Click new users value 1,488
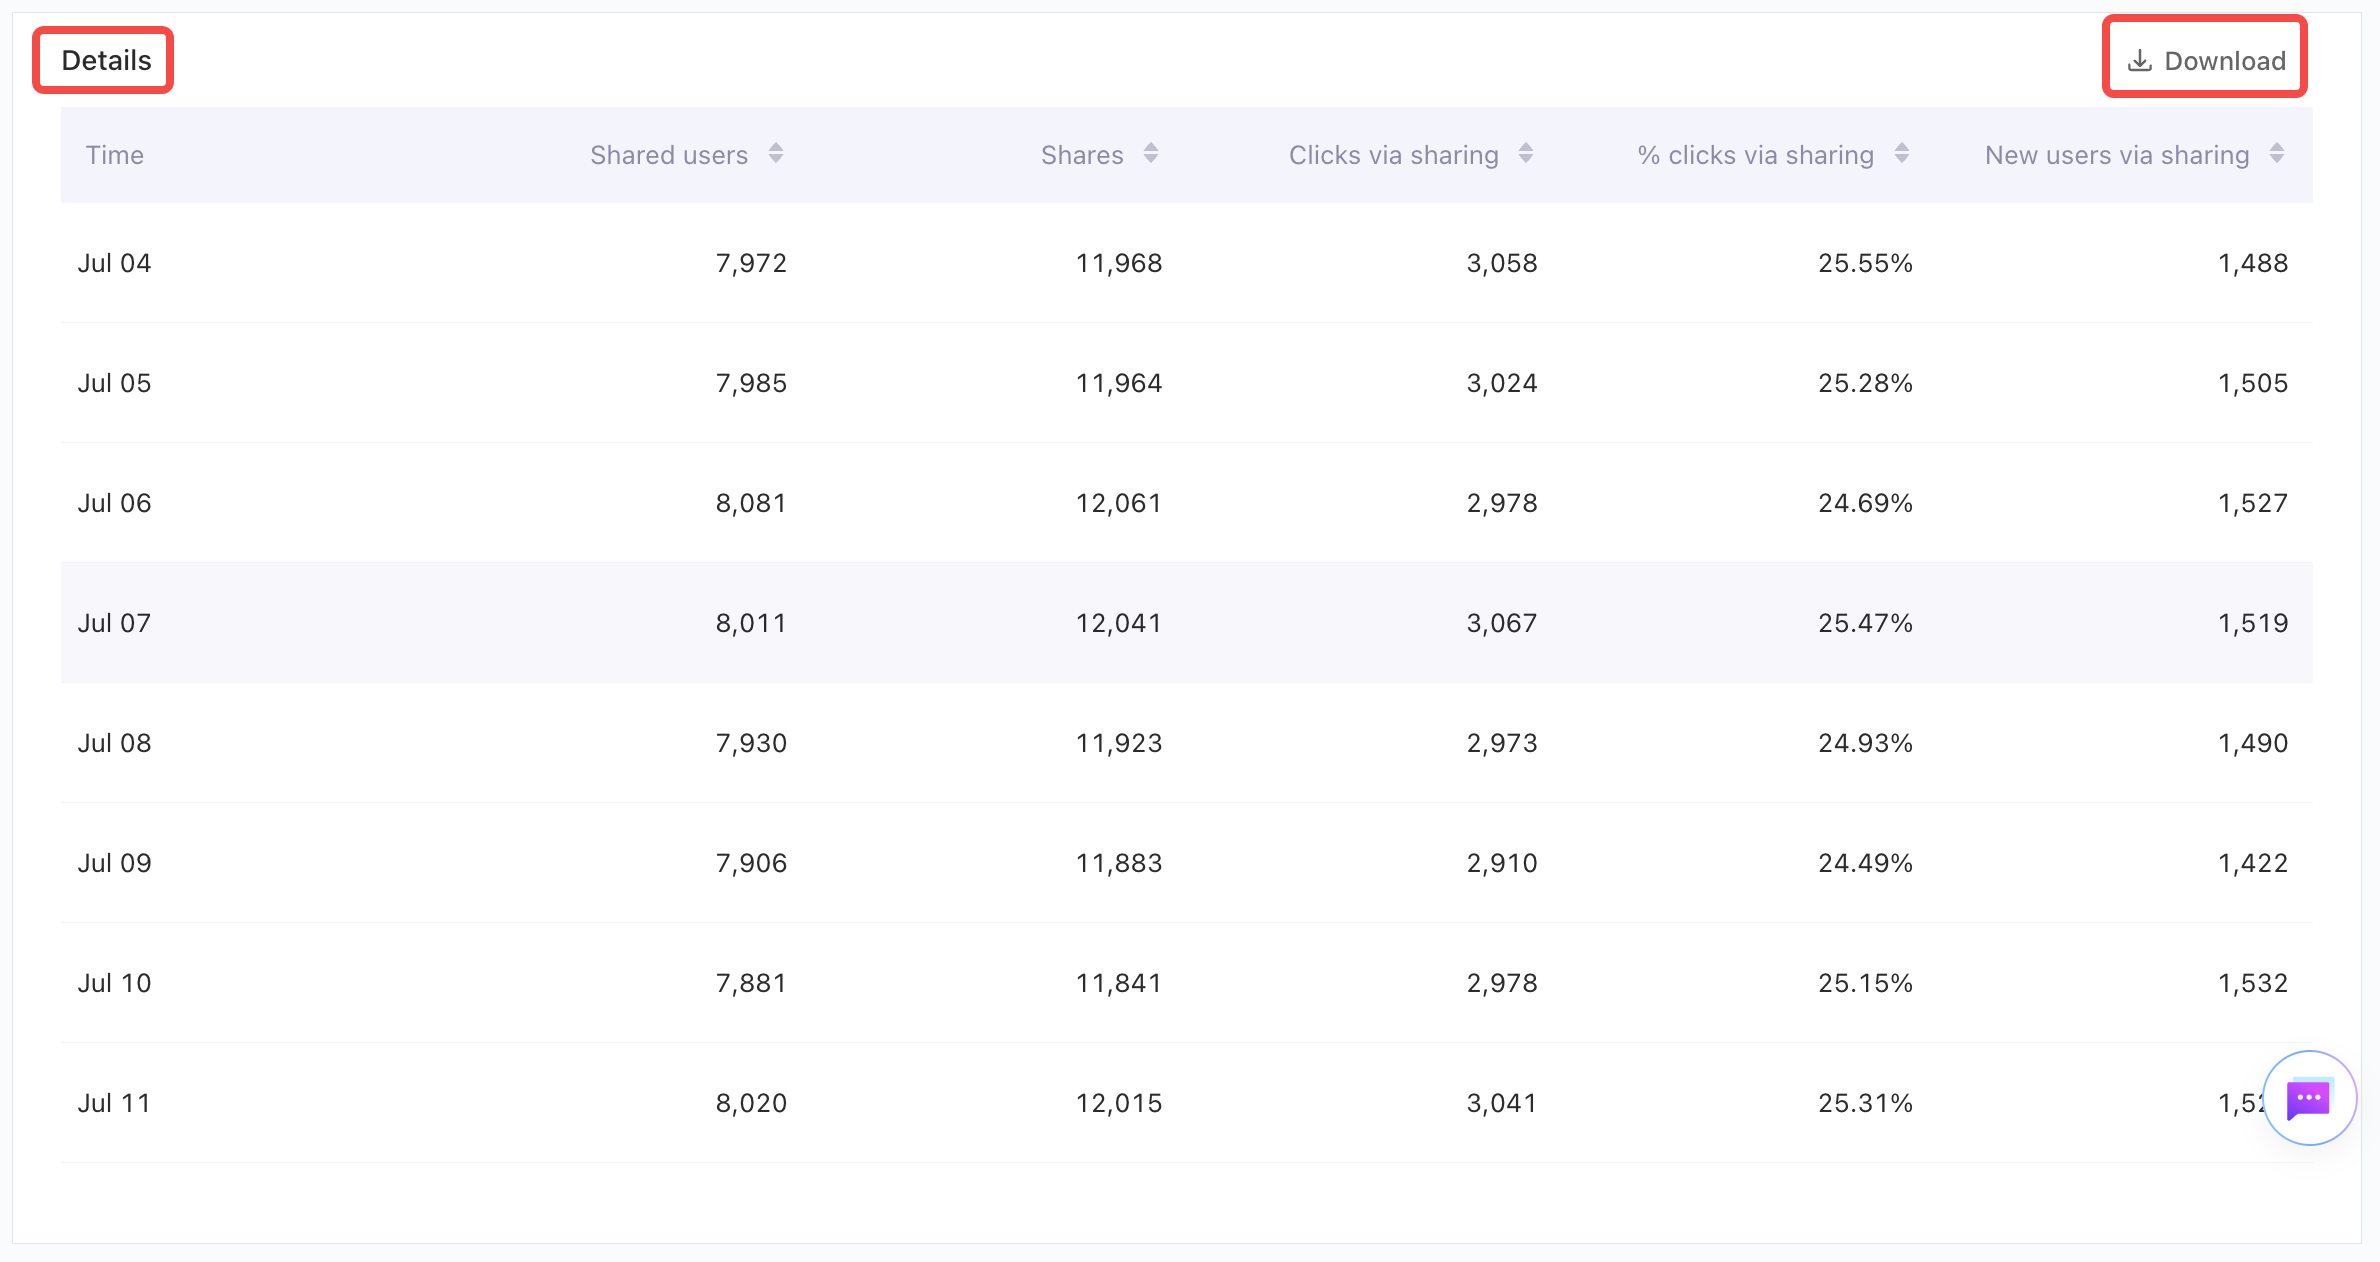Screen dimensions: 2380x1262 2253,263
